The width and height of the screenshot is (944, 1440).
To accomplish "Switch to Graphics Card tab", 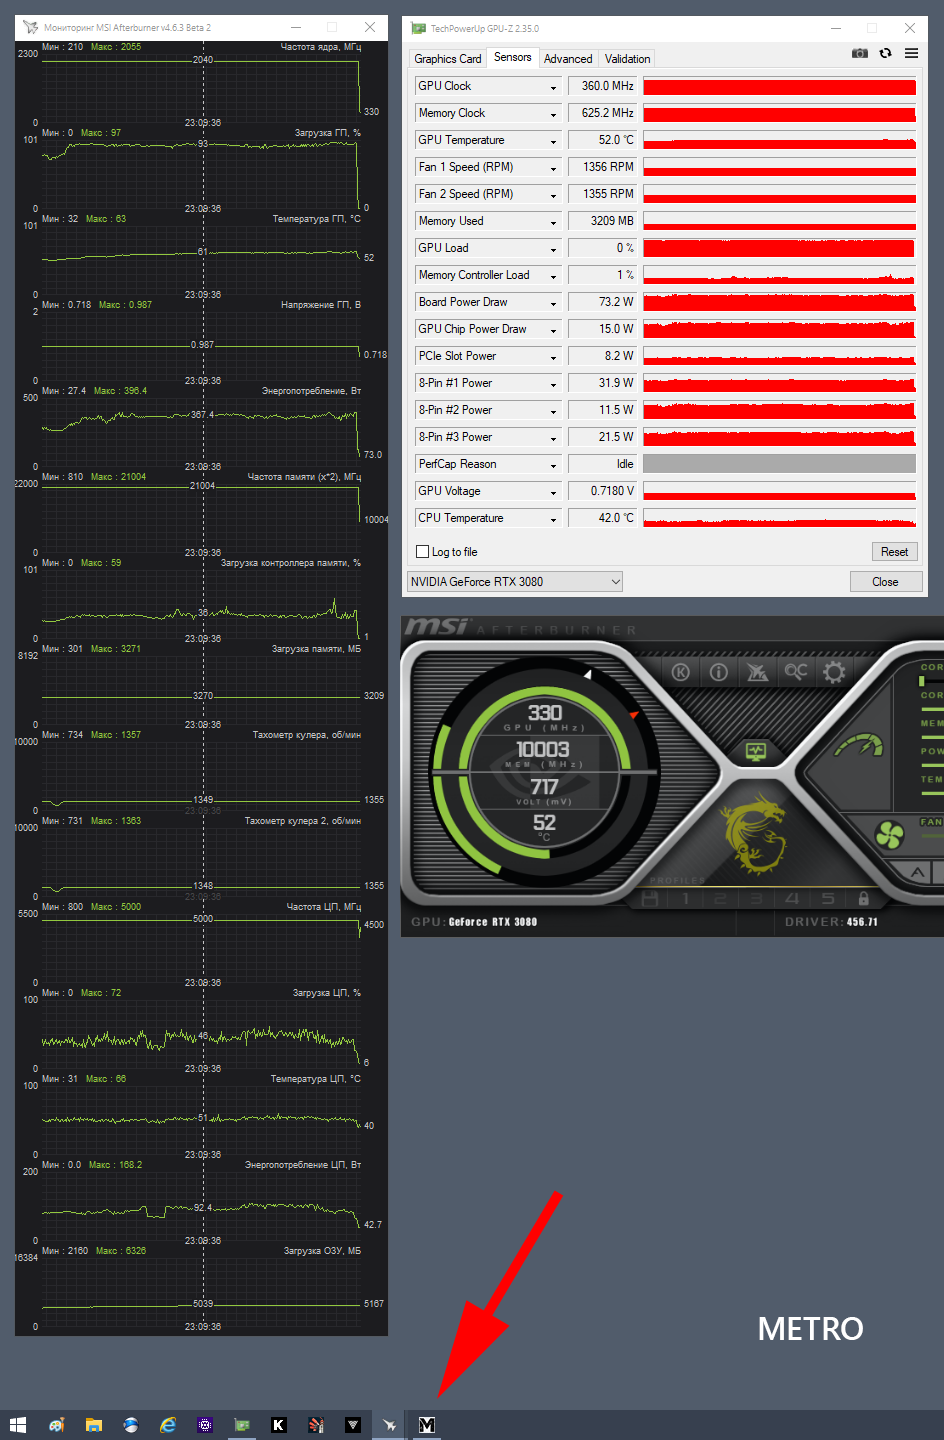I will [448, 59].
